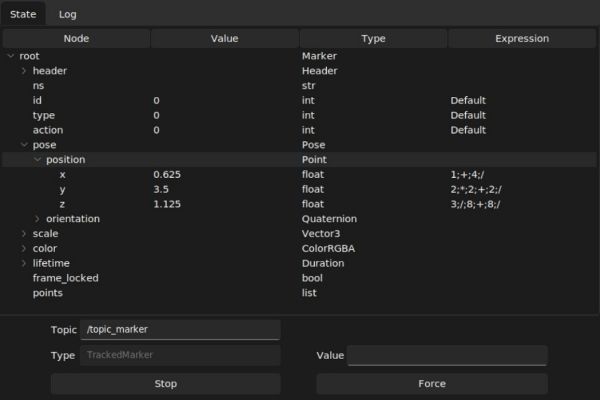Select the x position expression cell
This screenshot has height=400, width=600.
pyautogui.click(x=521, y=174)
